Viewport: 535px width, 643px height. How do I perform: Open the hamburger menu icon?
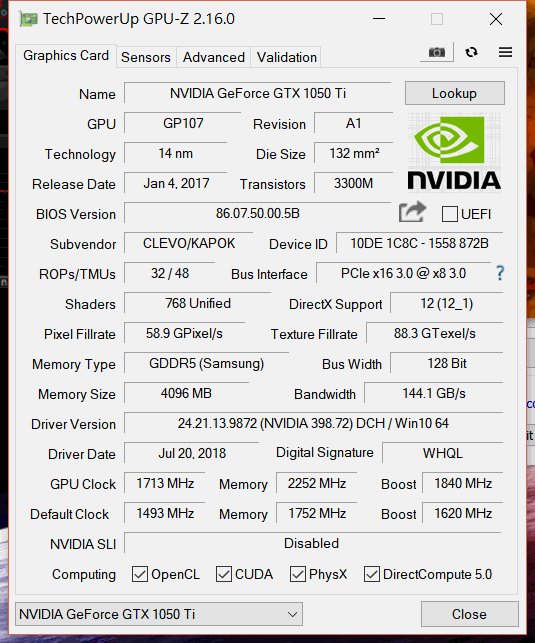point(505,52)
